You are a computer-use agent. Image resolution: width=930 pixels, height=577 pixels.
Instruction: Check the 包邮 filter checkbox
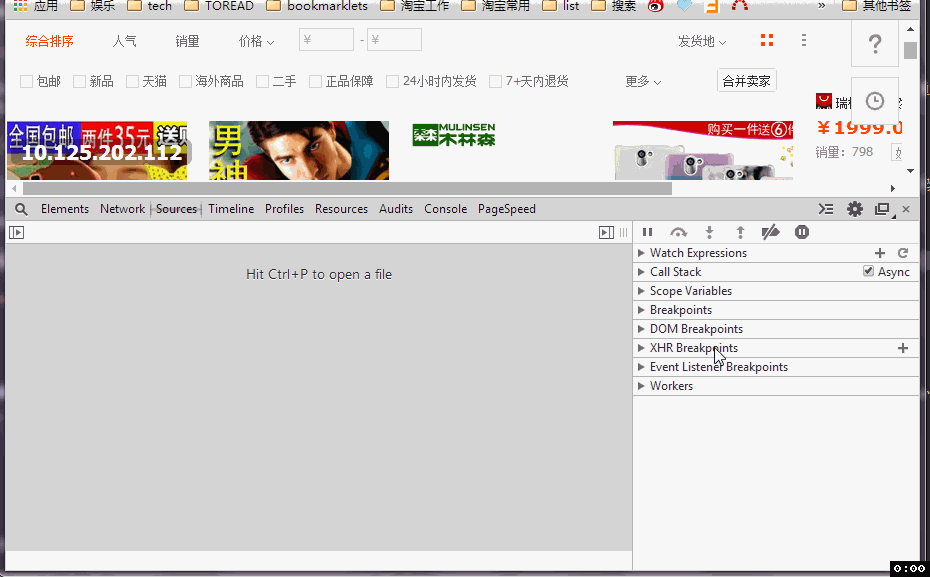[x=27, y=82]
